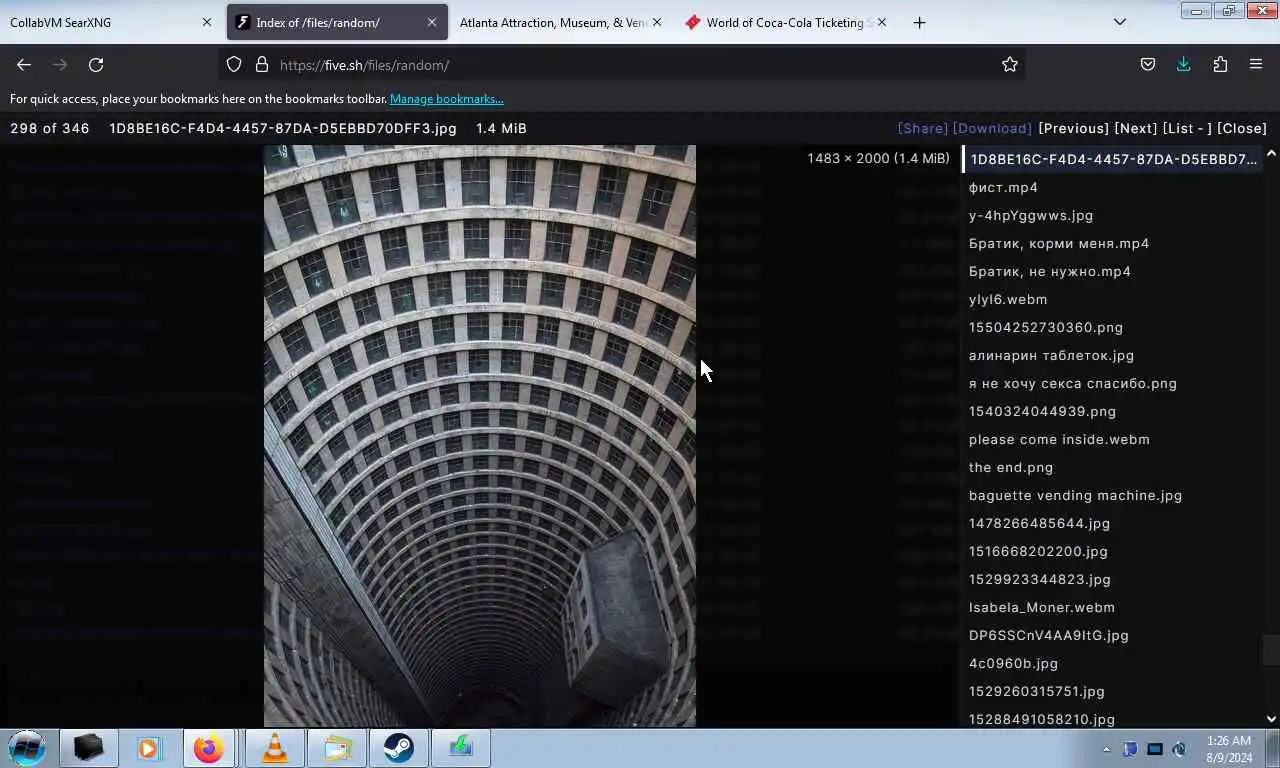Click the file list scroll down arrow

(1271, 718)
